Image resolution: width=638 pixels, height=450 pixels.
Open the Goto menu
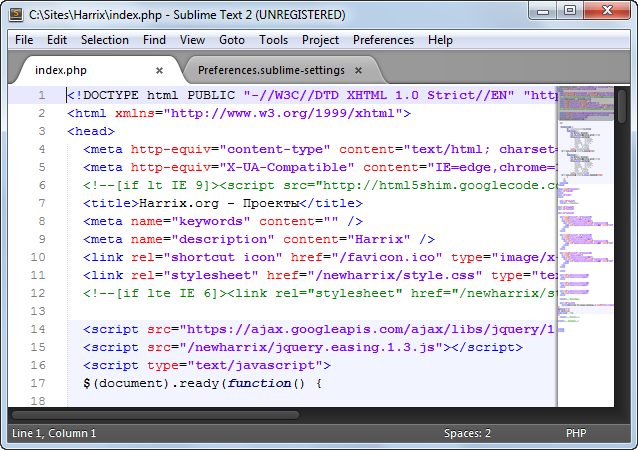(x=232, y=40)
